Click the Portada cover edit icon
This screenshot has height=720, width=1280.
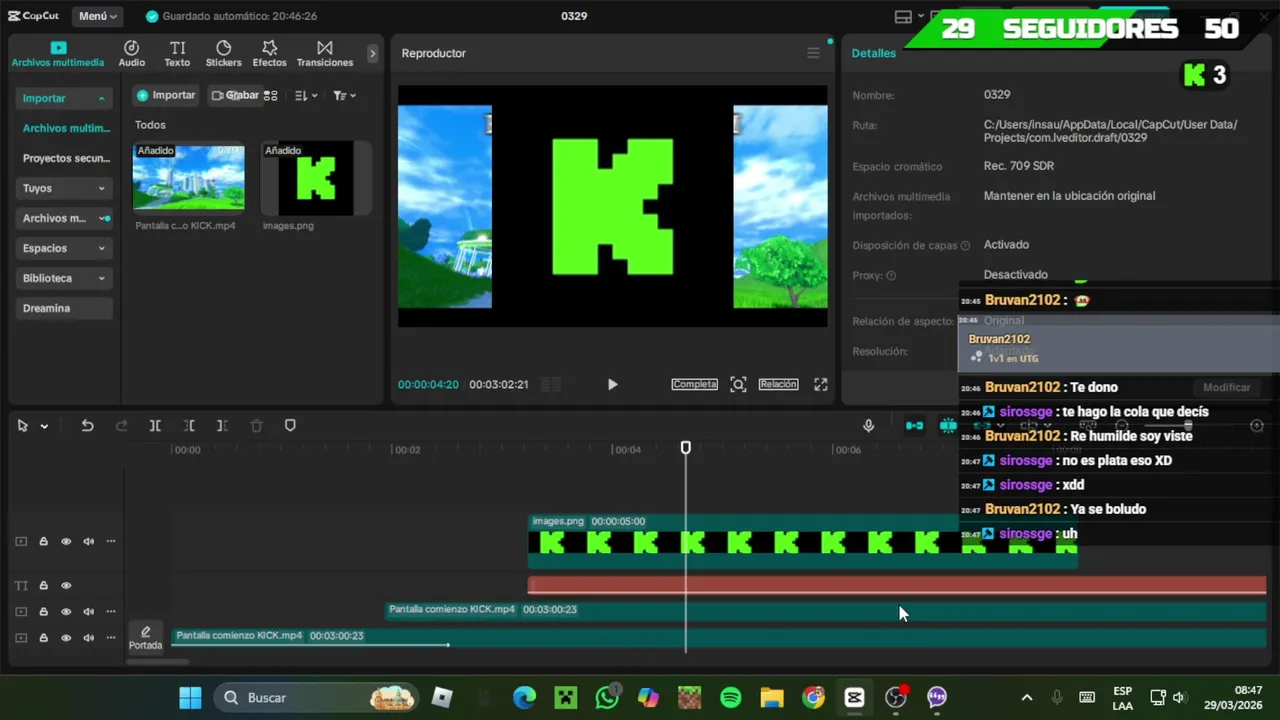145,637
